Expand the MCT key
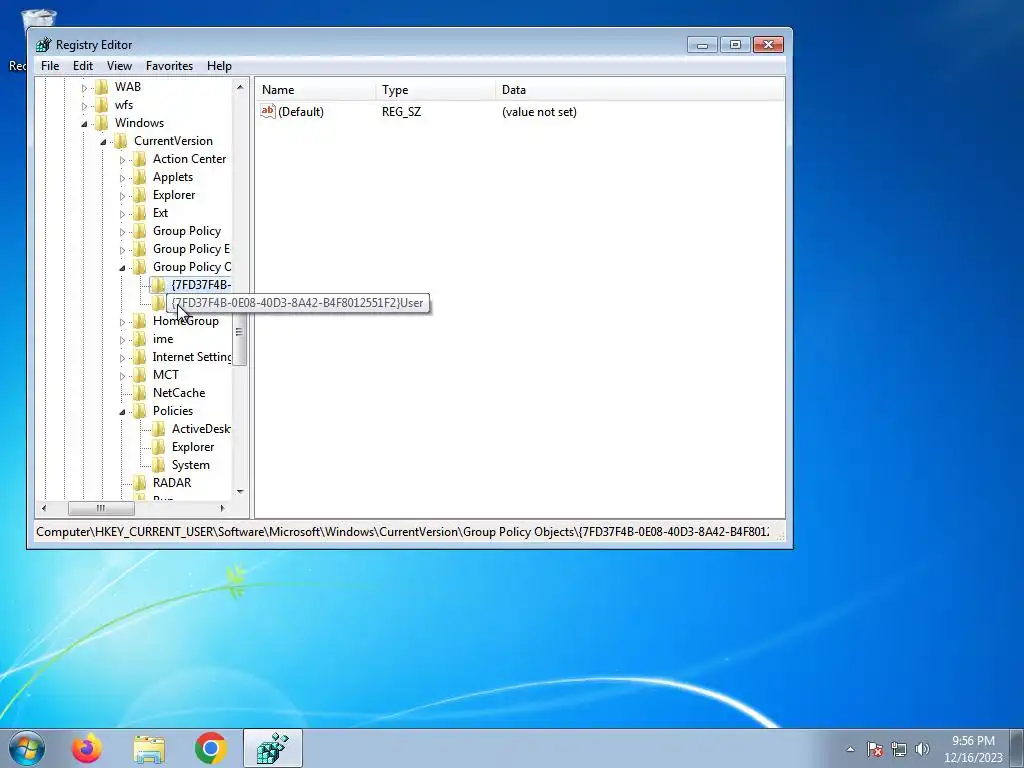This screenshot has width=1024, height=768. (122, 376)
